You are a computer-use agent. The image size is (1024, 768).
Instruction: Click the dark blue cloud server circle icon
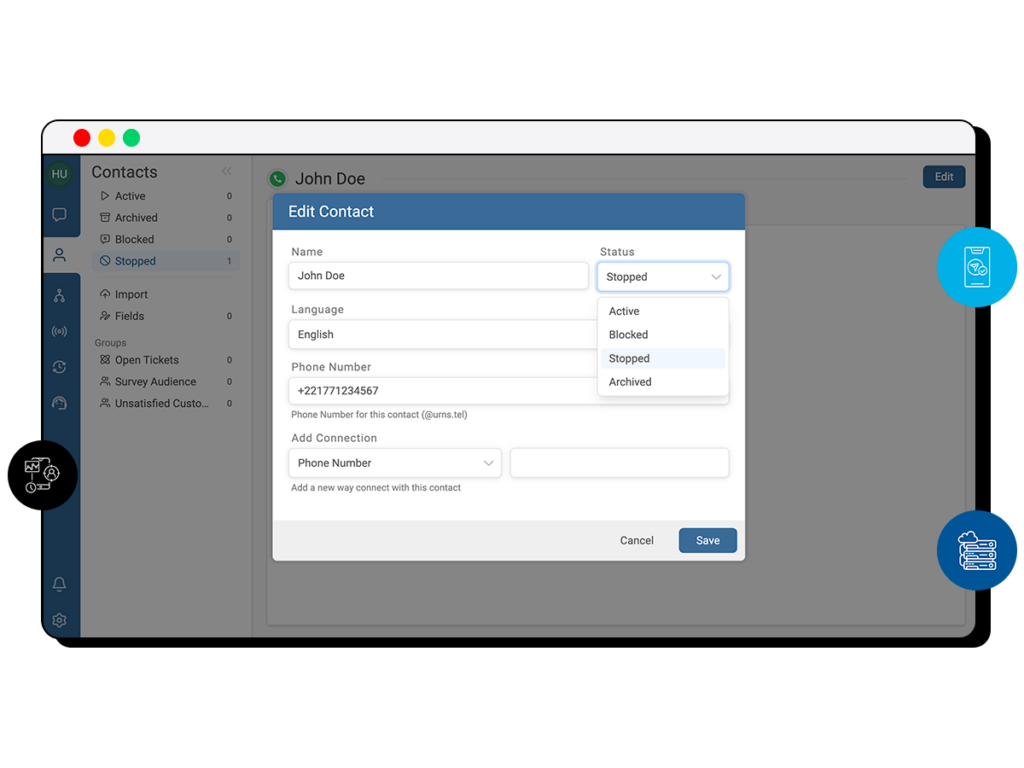coord(977,550)
